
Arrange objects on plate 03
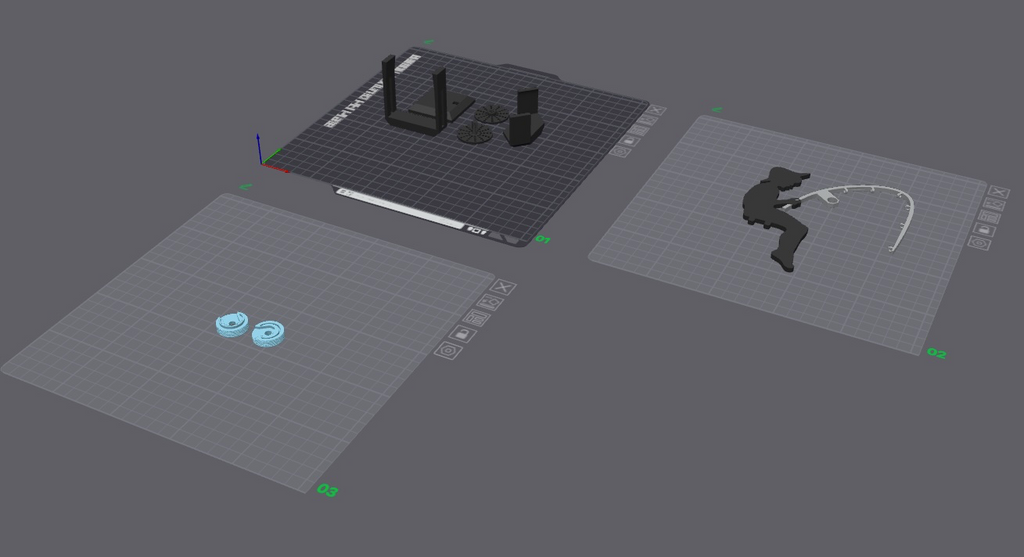coord(477,317)
